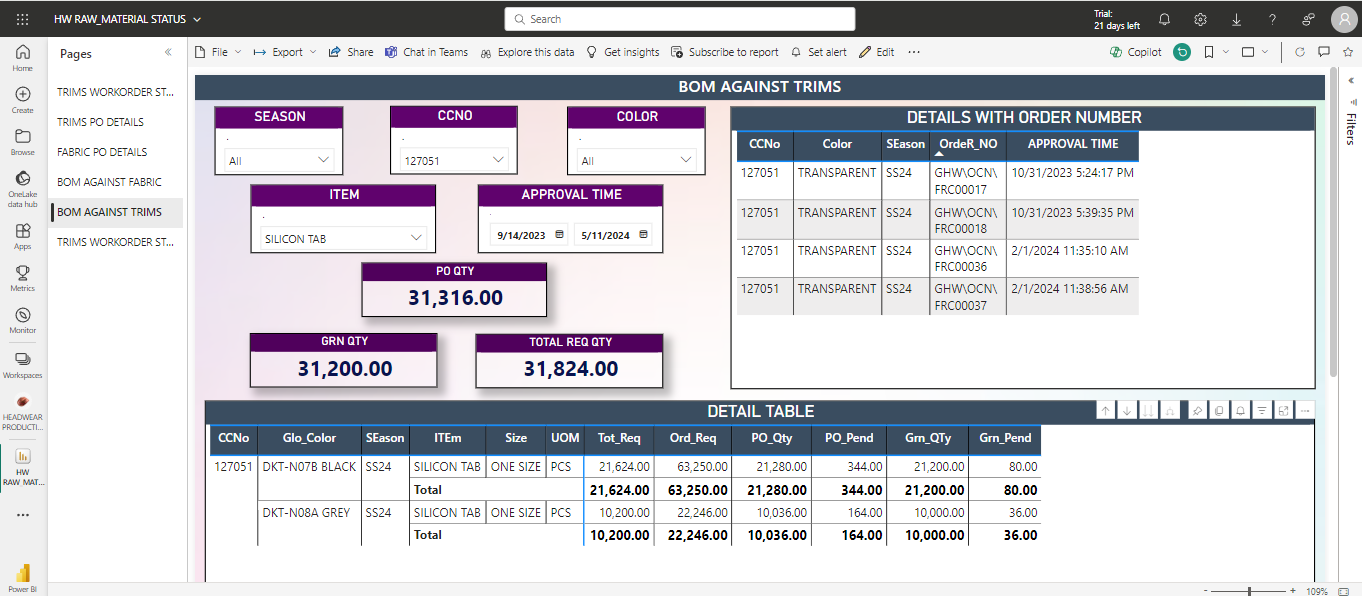The image size is (1362, 596).
Task: Open the notifications bell in header
Action: click(1164, 19)
